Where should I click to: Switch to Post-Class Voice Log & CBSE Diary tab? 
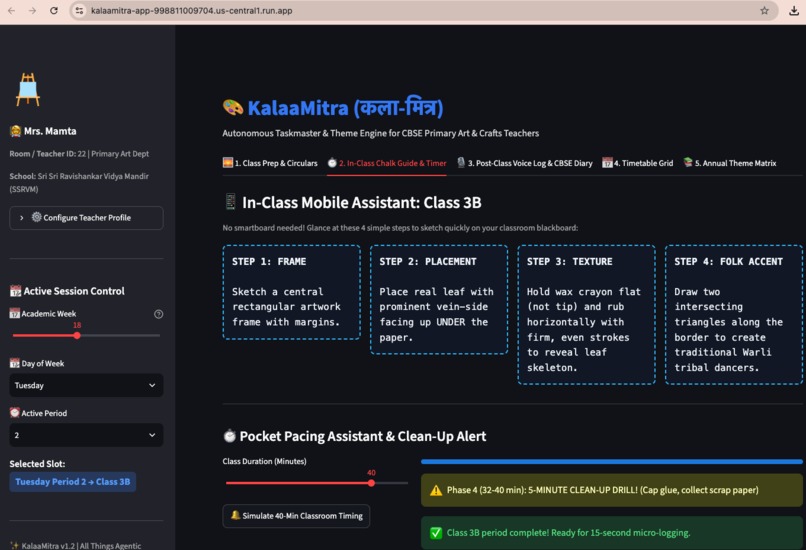tap(524, 163)
